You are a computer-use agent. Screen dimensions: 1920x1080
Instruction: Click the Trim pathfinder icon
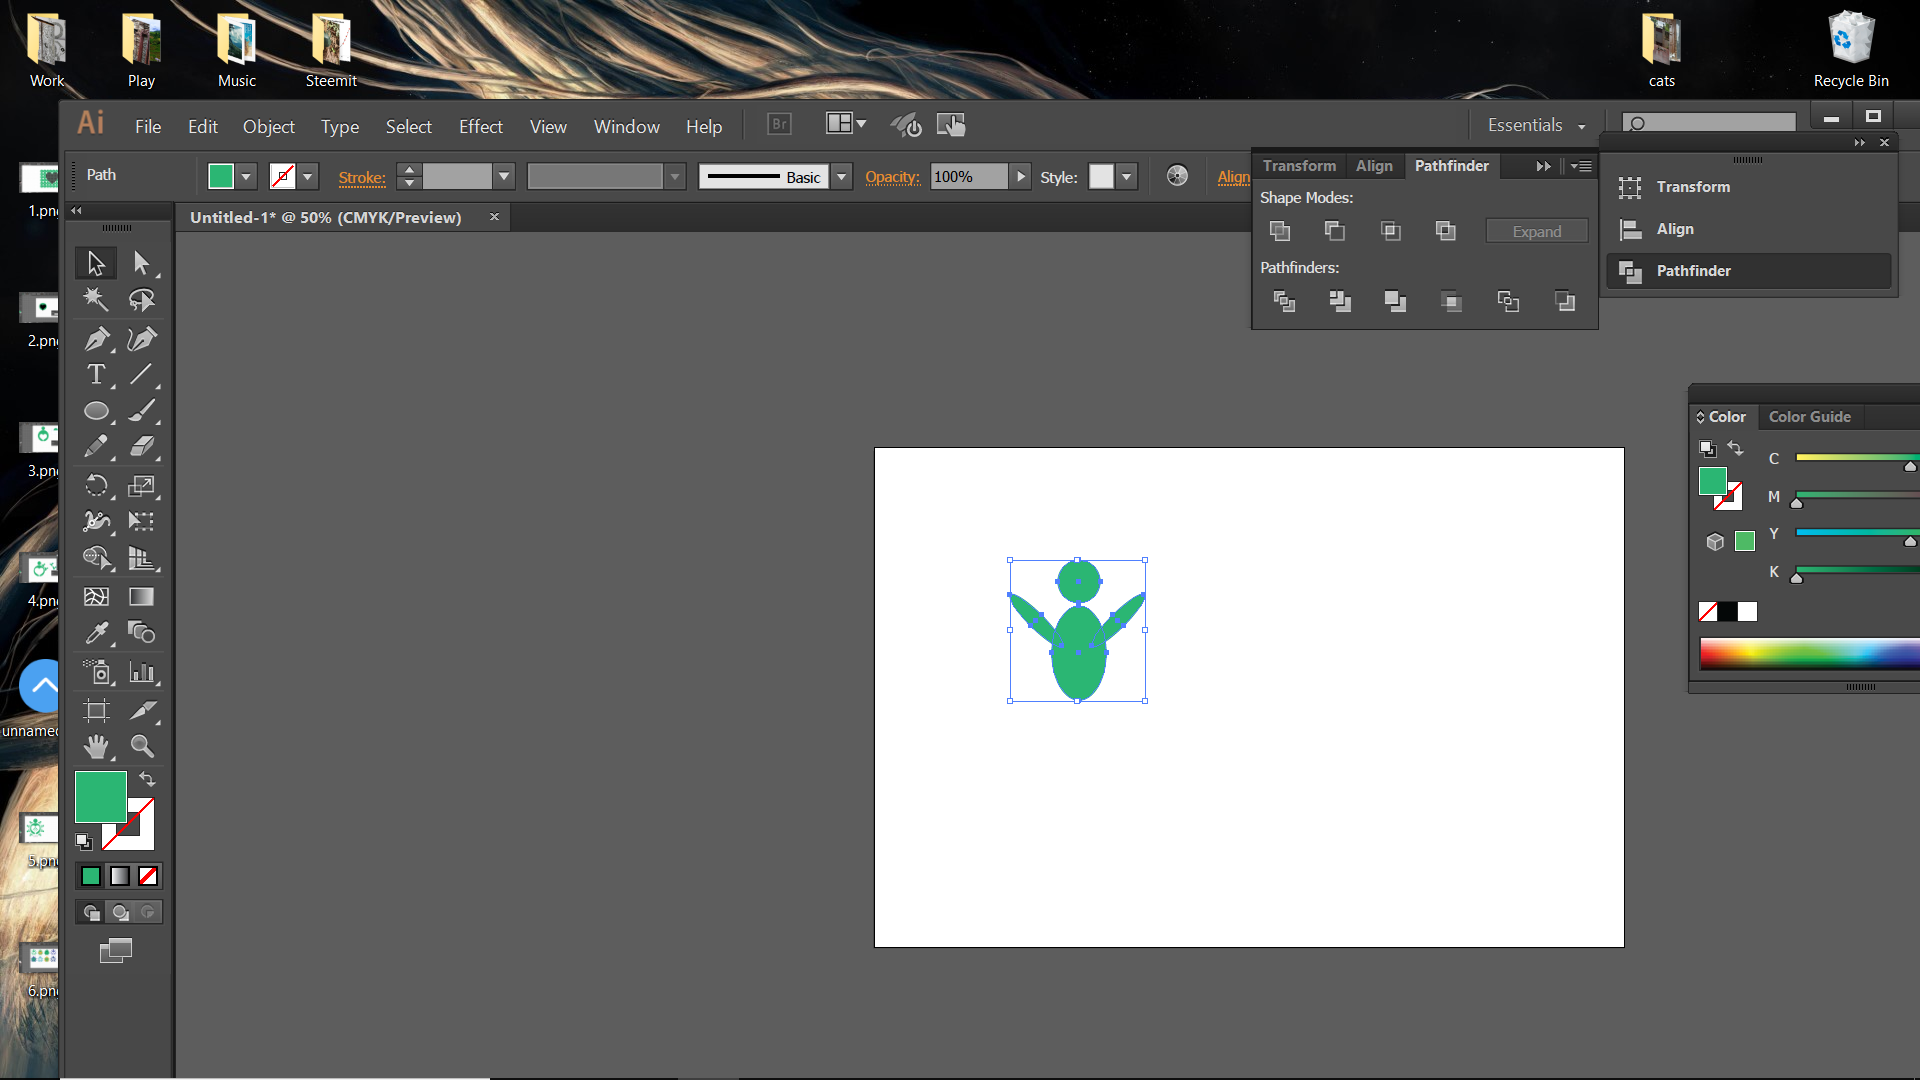coord(1340,301)
